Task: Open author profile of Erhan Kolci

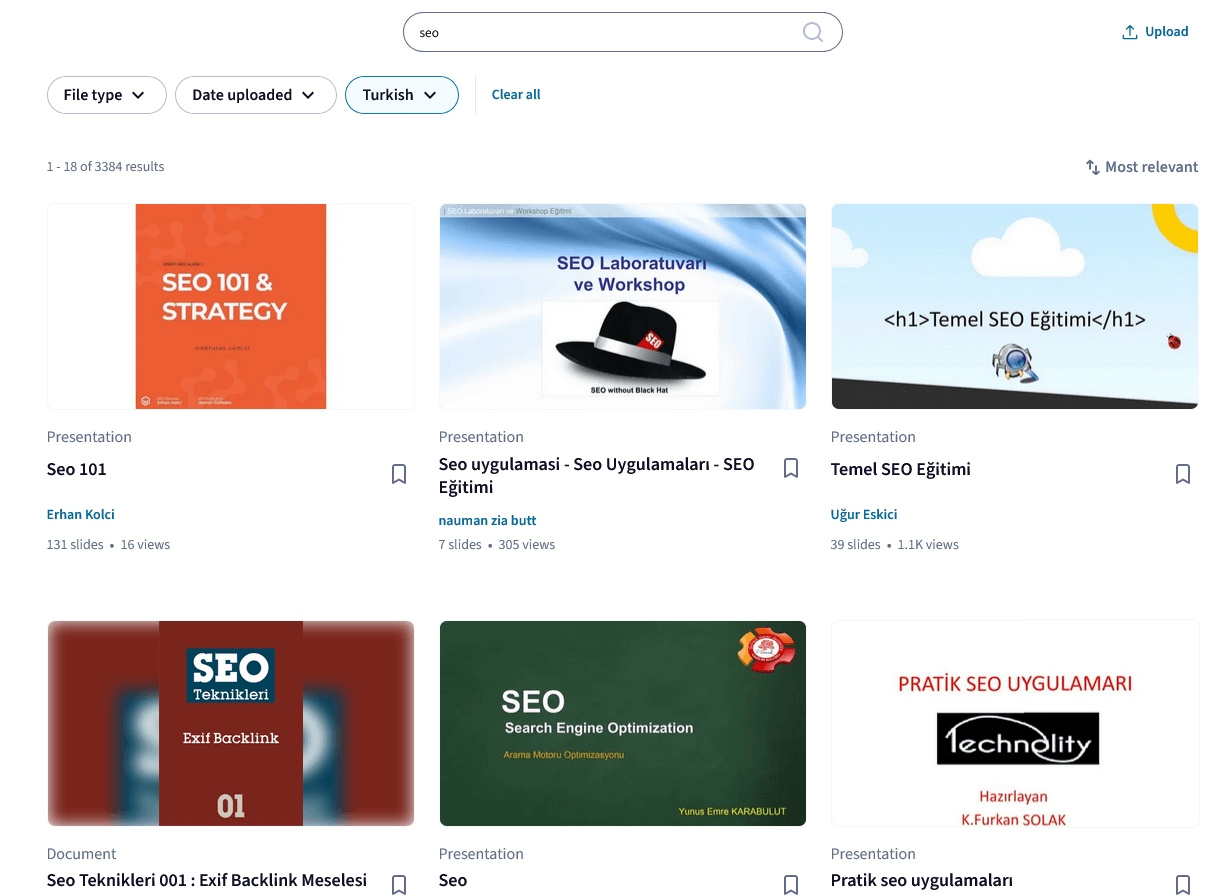Action: [x=80, y=514]
